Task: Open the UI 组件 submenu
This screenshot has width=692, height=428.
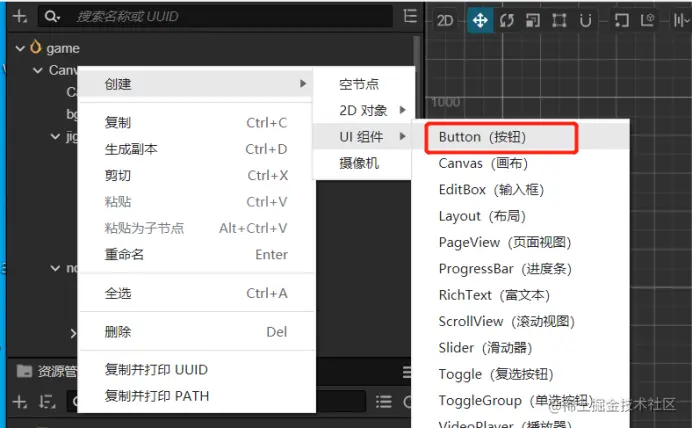Action: coord(364,137)
